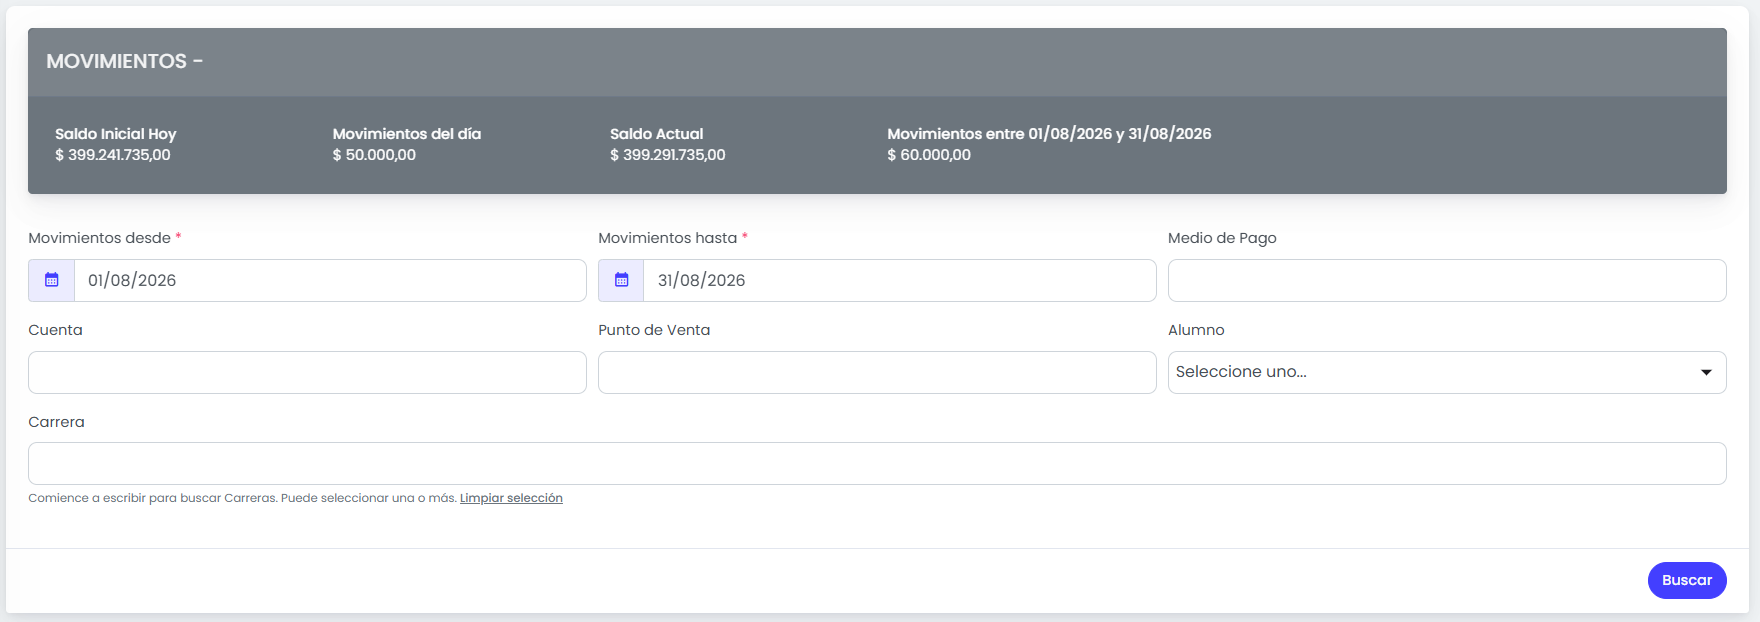Expand the Alumno dropdown arrow
This screenshot has width=1760, height=622.
pos(1706,372)
